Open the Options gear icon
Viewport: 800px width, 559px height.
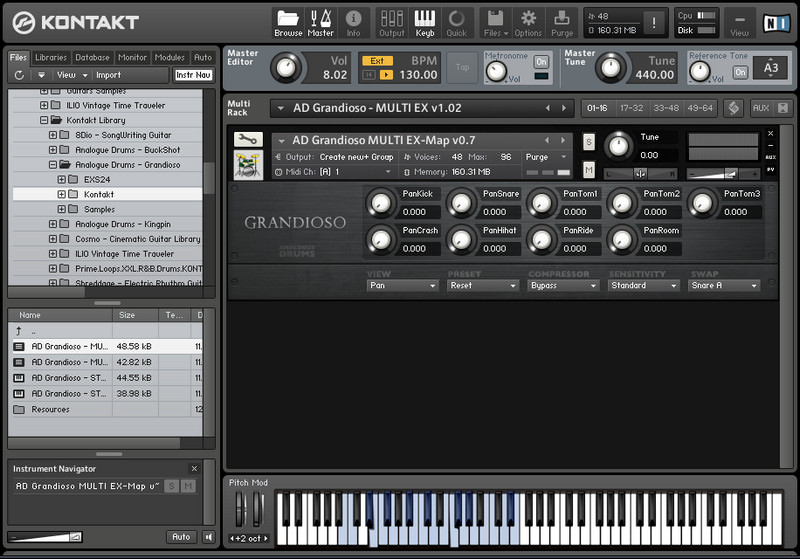pos(528,23)
